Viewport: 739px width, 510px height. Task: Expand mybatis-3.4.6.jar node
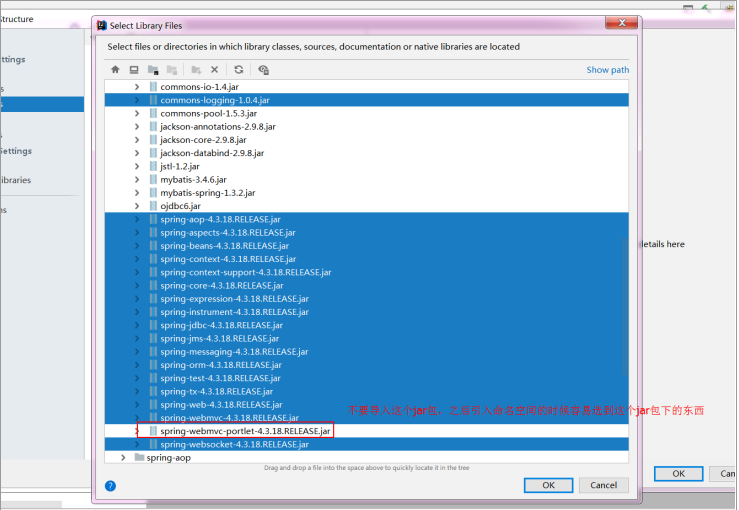[x=137, y=180]
